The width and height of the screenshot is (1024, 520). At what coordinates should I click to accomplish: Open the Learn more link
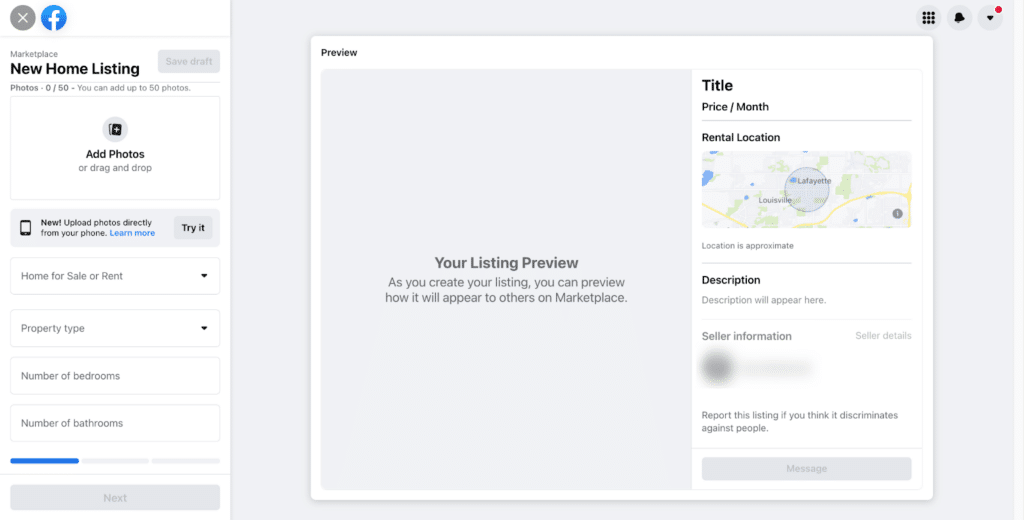pos(132,233)
